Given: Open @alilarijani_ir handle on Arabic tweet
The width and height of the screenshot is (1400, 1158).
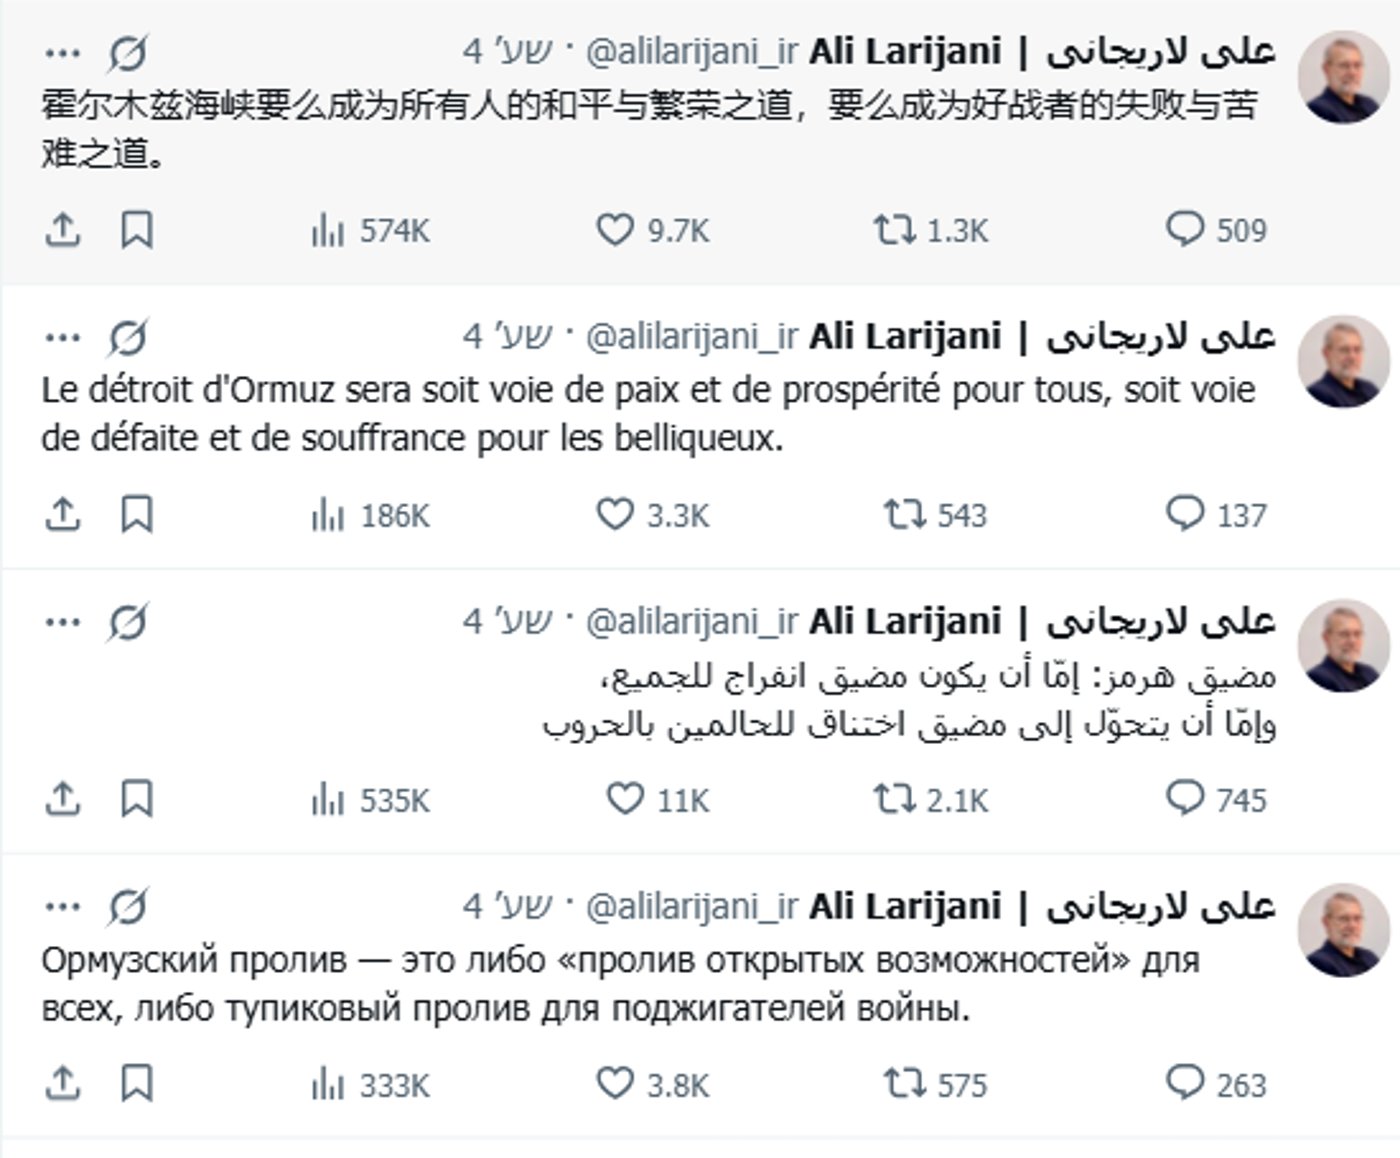Looking at the screenshot, I should click(691, 622).
